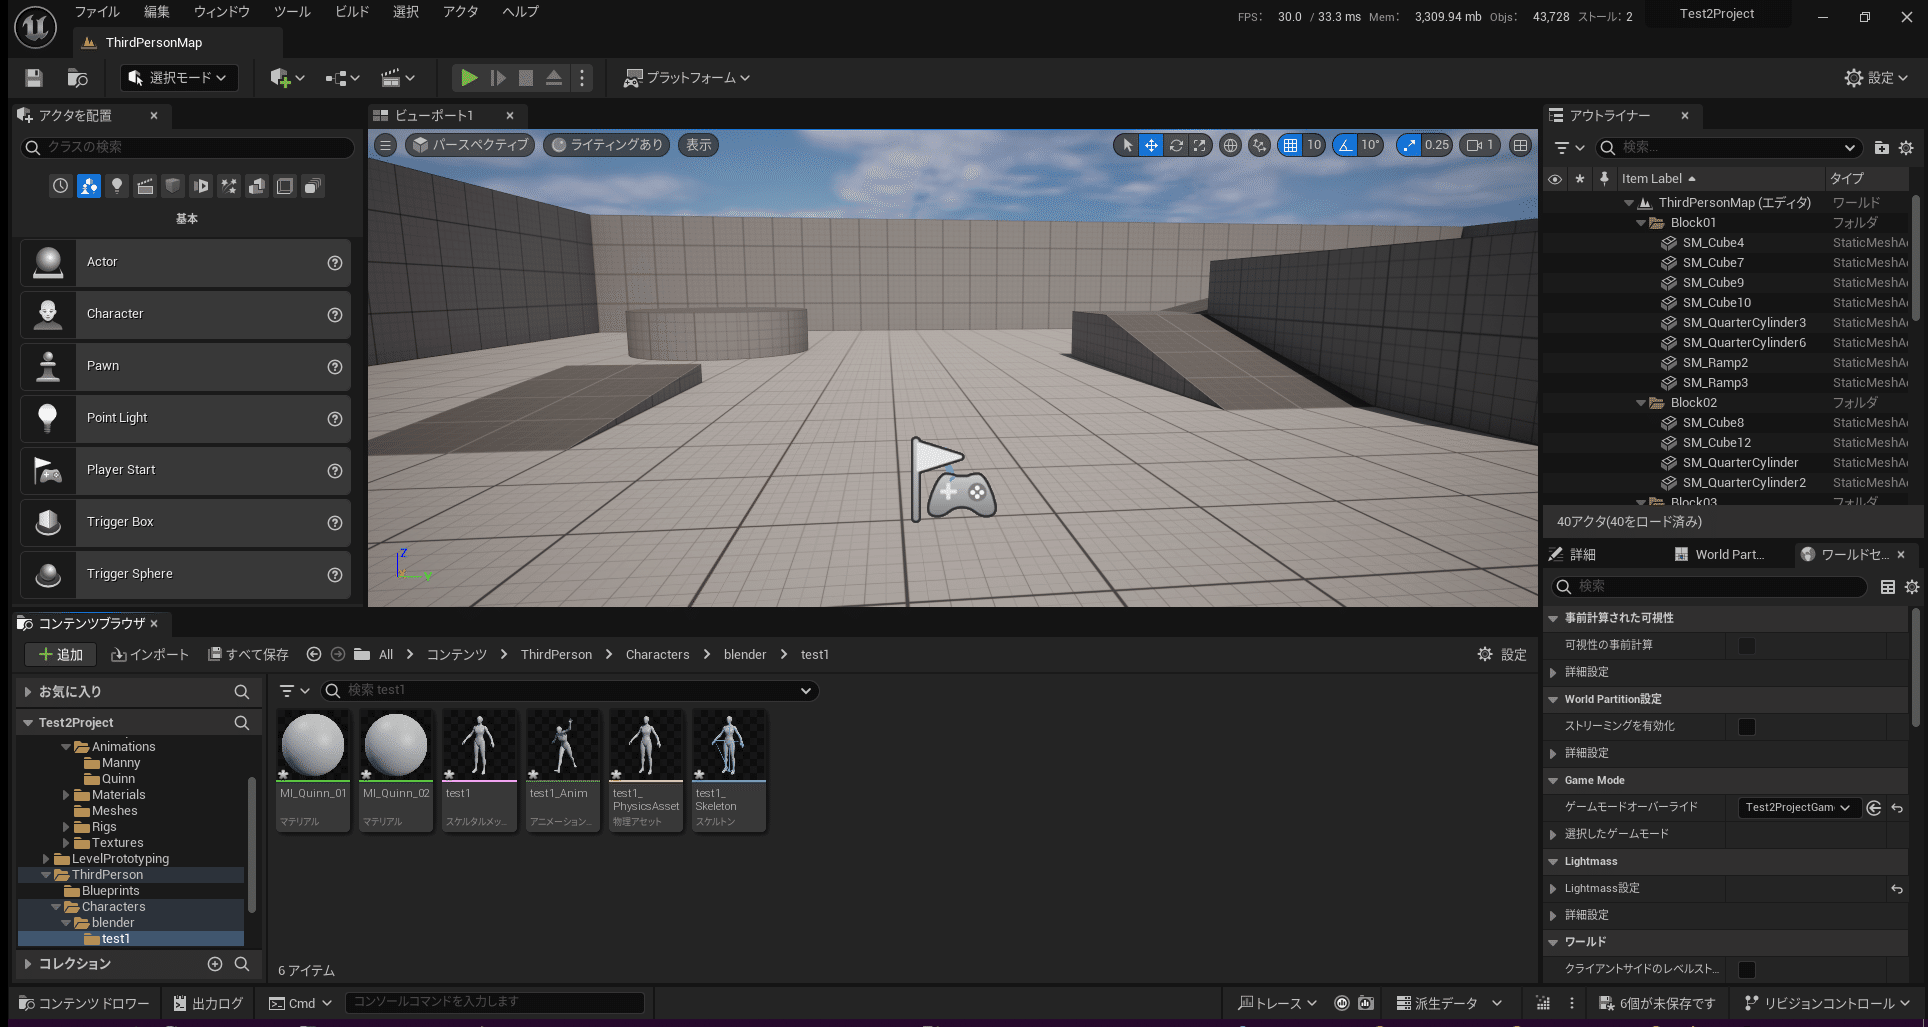Toggle the outliner visibility eye column
The image size is (1928, 1027).
pyautogui.click(x=1555, y=179)
